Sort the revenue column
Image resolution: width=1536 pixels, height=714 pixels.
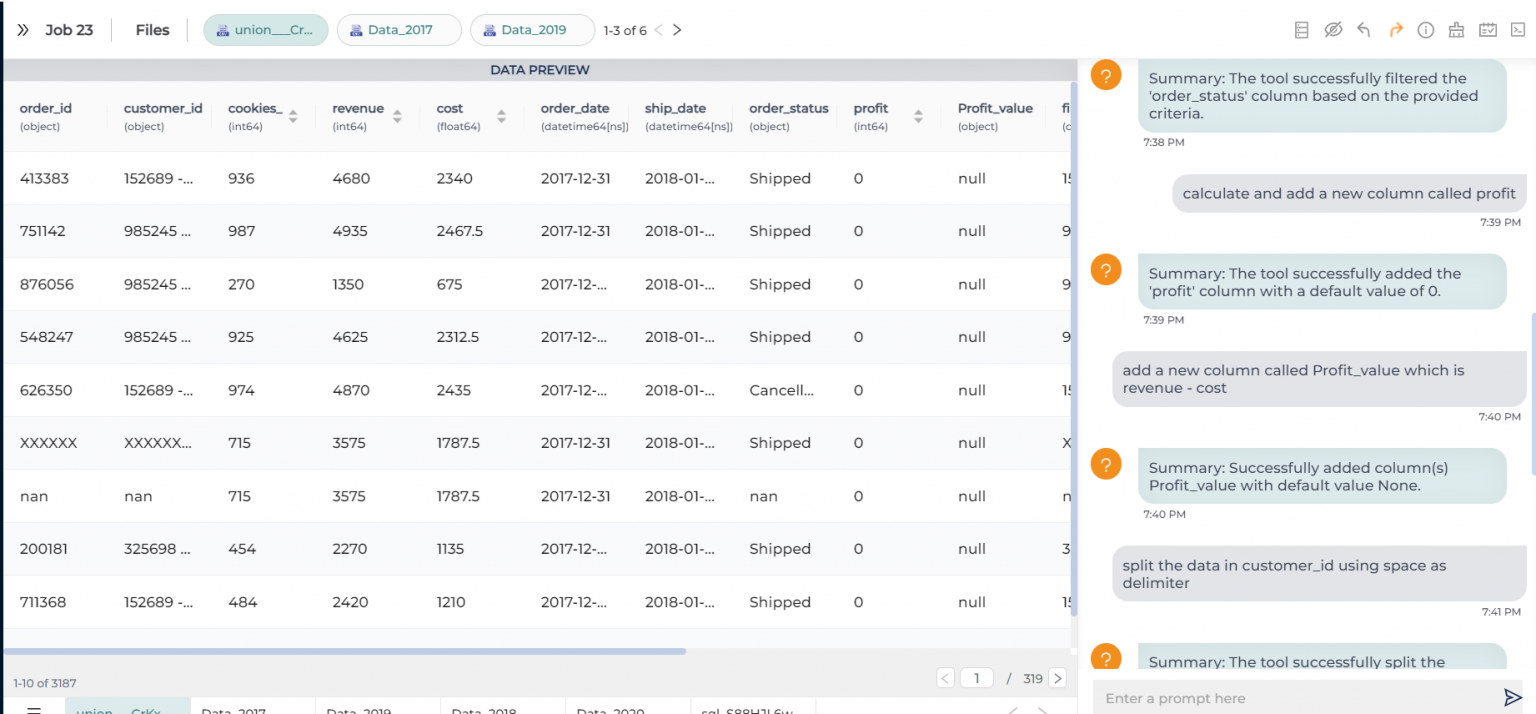(x=399, y=115)
